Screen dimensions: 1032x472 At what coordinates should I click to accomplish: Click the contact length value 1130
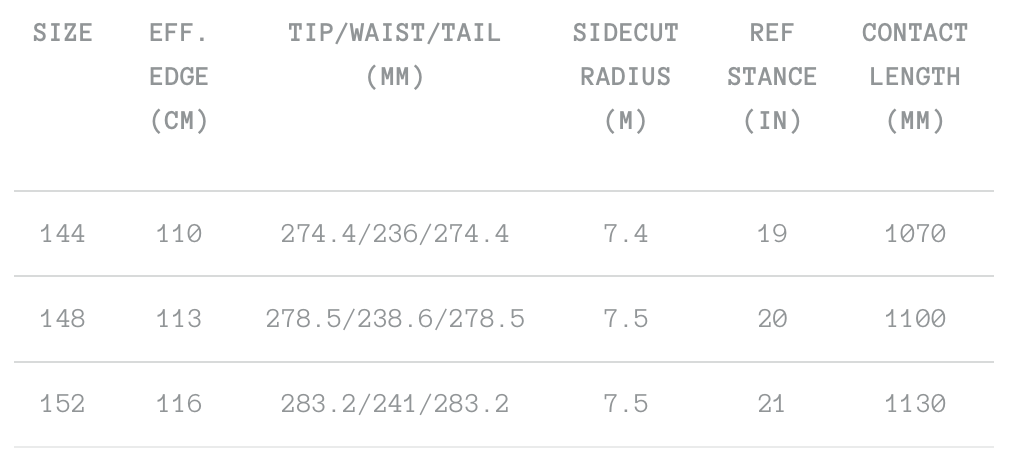click(914, 404)
